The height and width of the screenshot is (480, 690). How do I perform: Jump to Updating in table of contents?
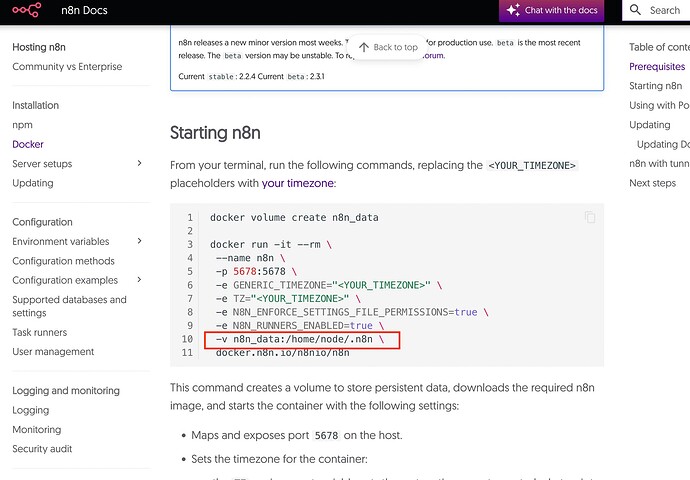point(650,125)
